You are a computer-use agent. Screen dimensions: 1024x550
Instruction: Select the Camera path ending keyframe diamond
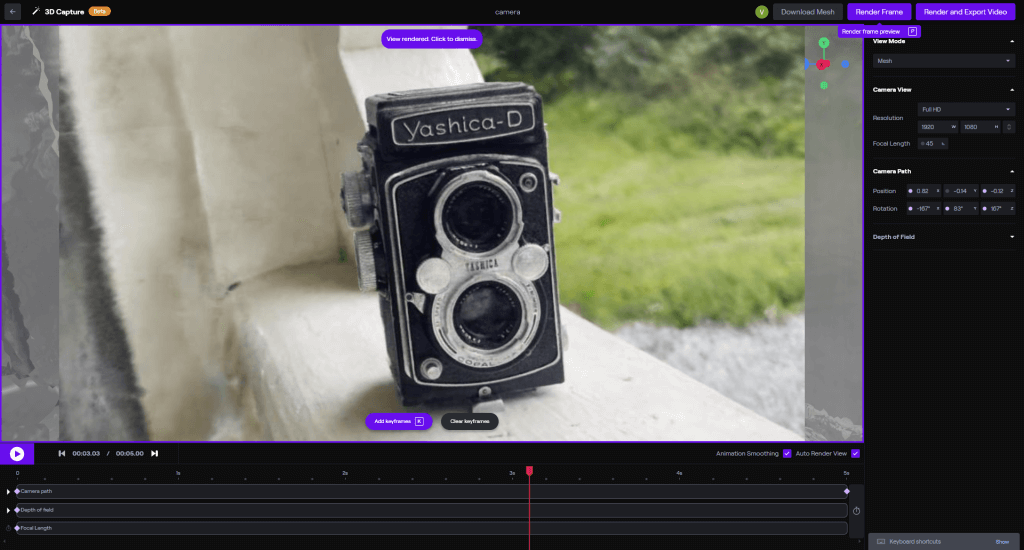[847, 491]
